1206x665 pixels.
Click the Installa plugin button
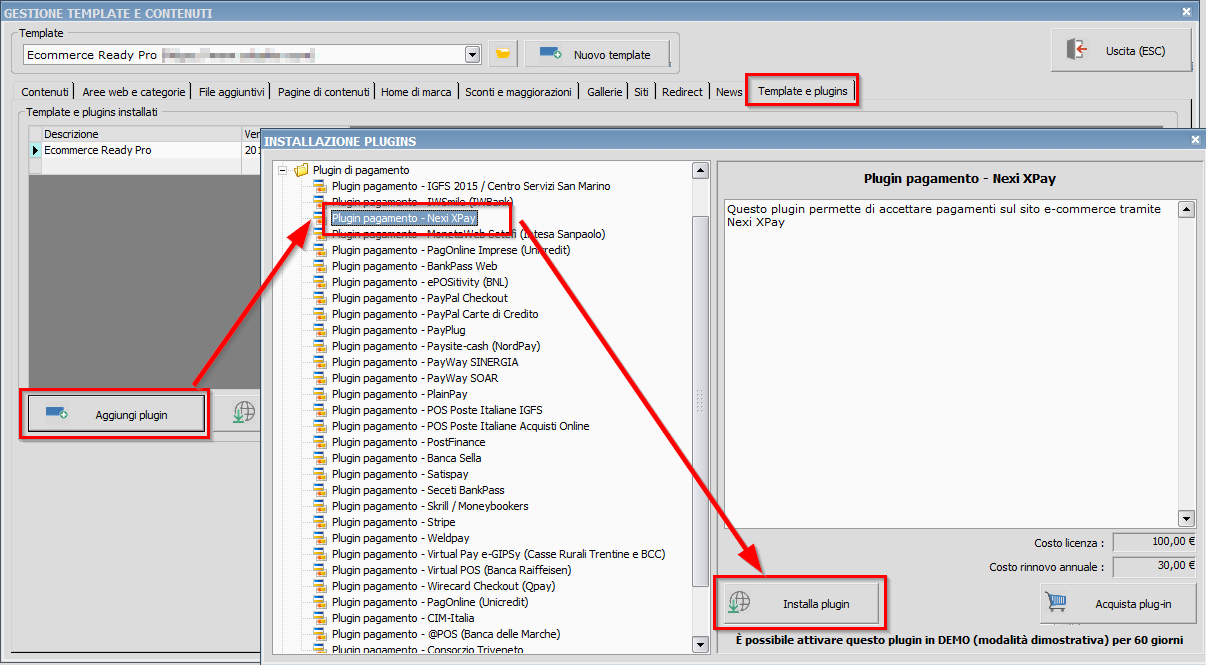pyautogui.click(x=799, y=604)
